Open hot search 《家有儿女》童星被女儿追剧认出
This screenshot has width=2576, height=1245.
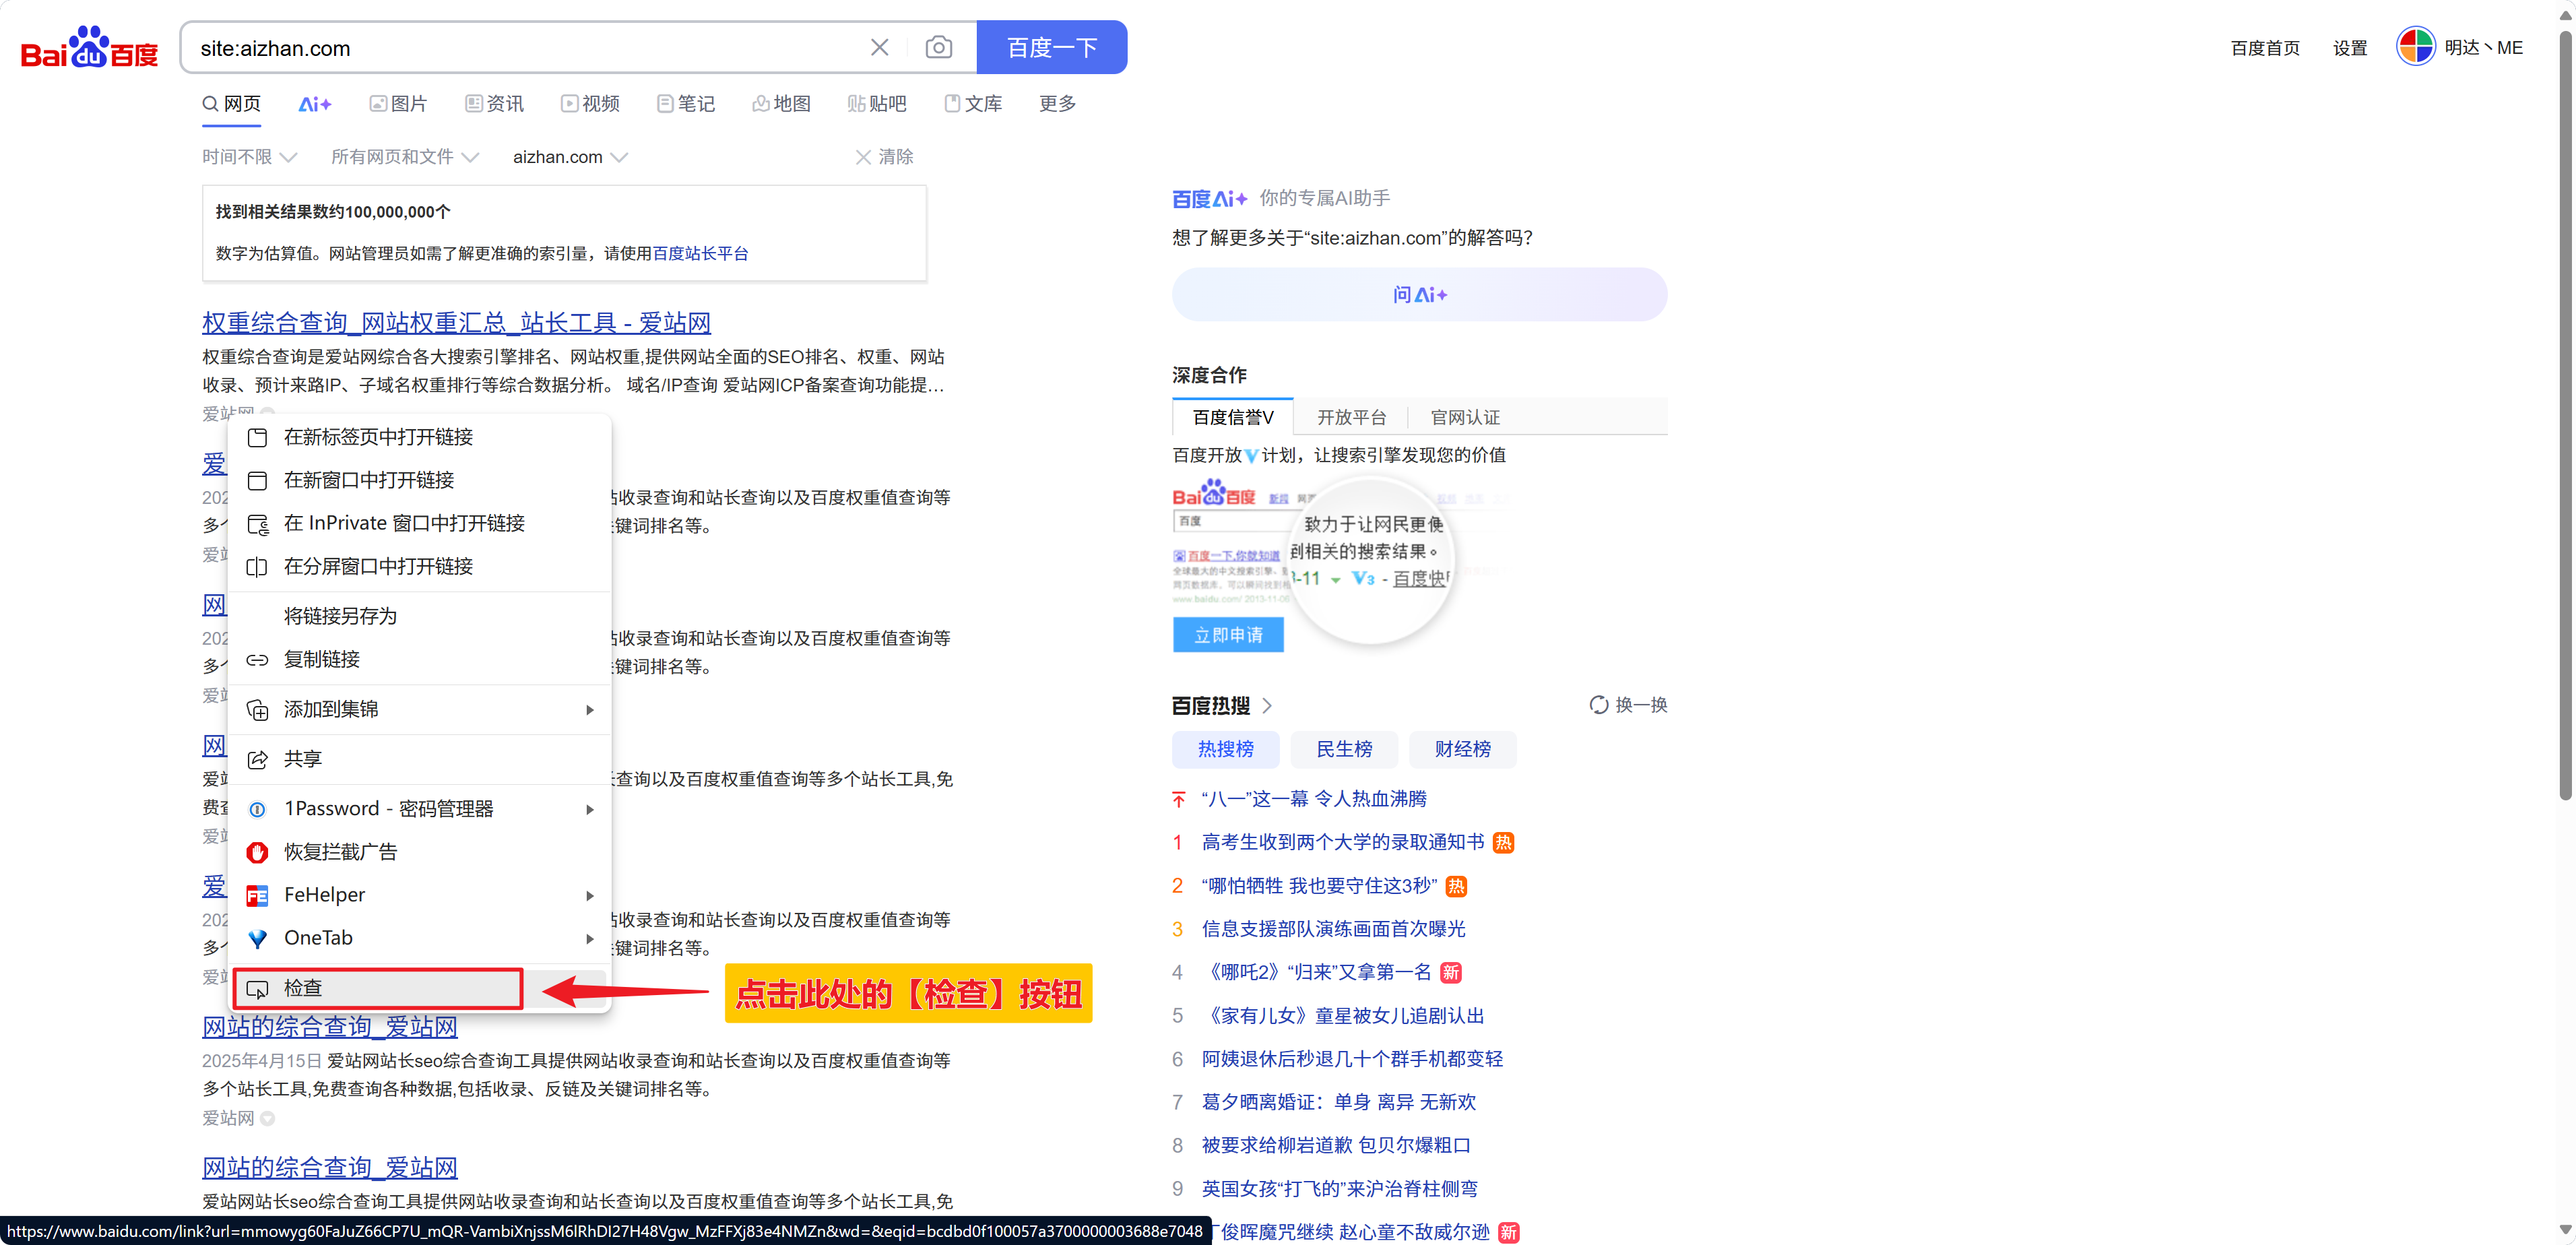pos(1343,1016)
